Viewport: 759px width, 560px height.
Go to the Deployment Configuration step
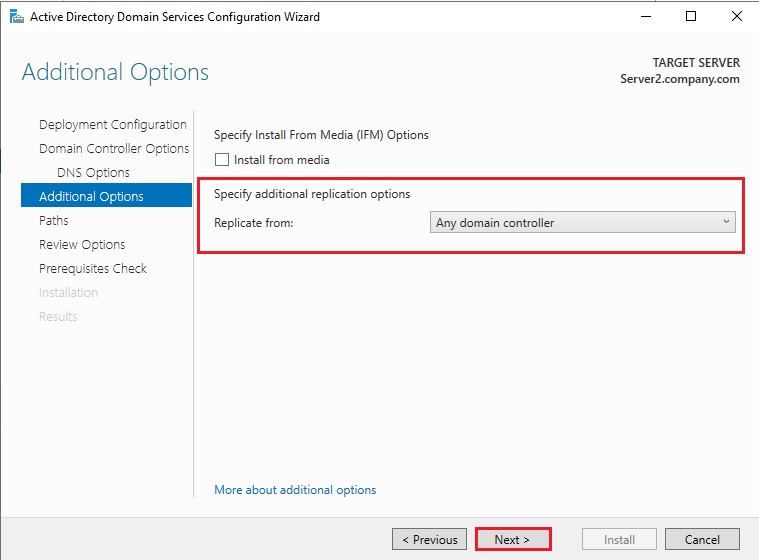[x=112, y=125]
